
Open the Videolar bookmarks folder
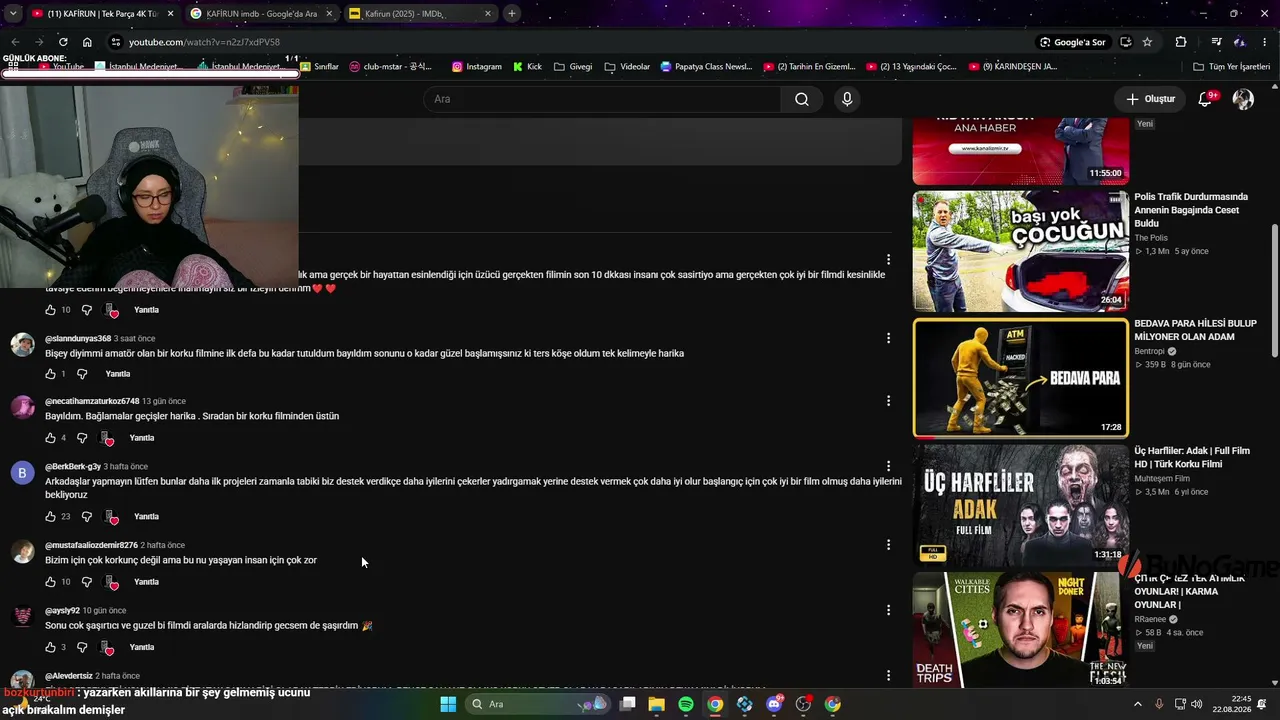(x=627, y=67)
